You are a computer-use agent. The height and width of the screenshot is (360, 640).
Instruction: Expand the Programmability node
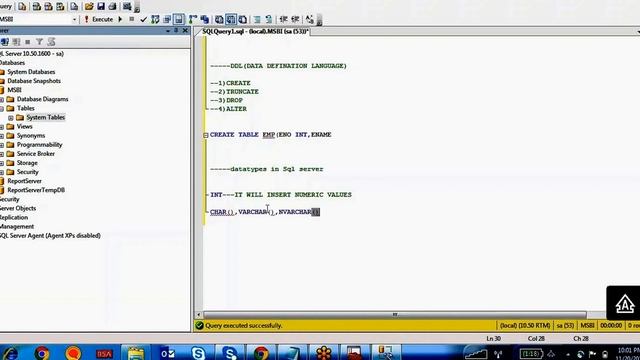[x=2, y=145]
